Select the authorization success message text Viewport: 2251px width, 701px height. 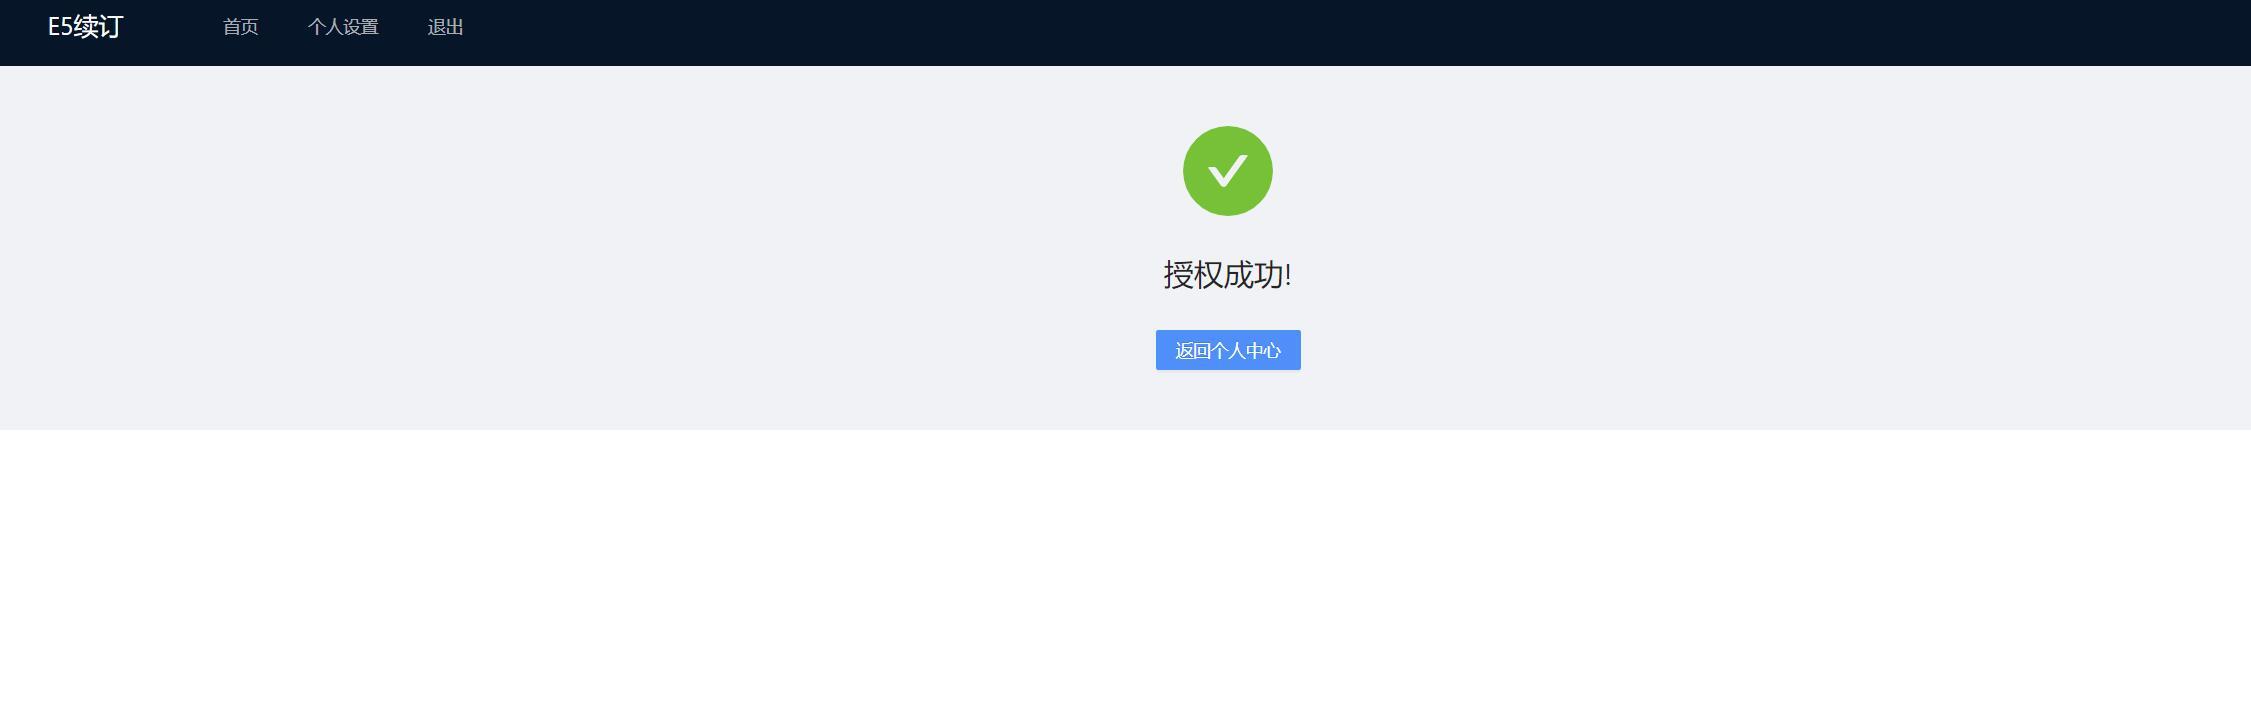(1227, 275)
